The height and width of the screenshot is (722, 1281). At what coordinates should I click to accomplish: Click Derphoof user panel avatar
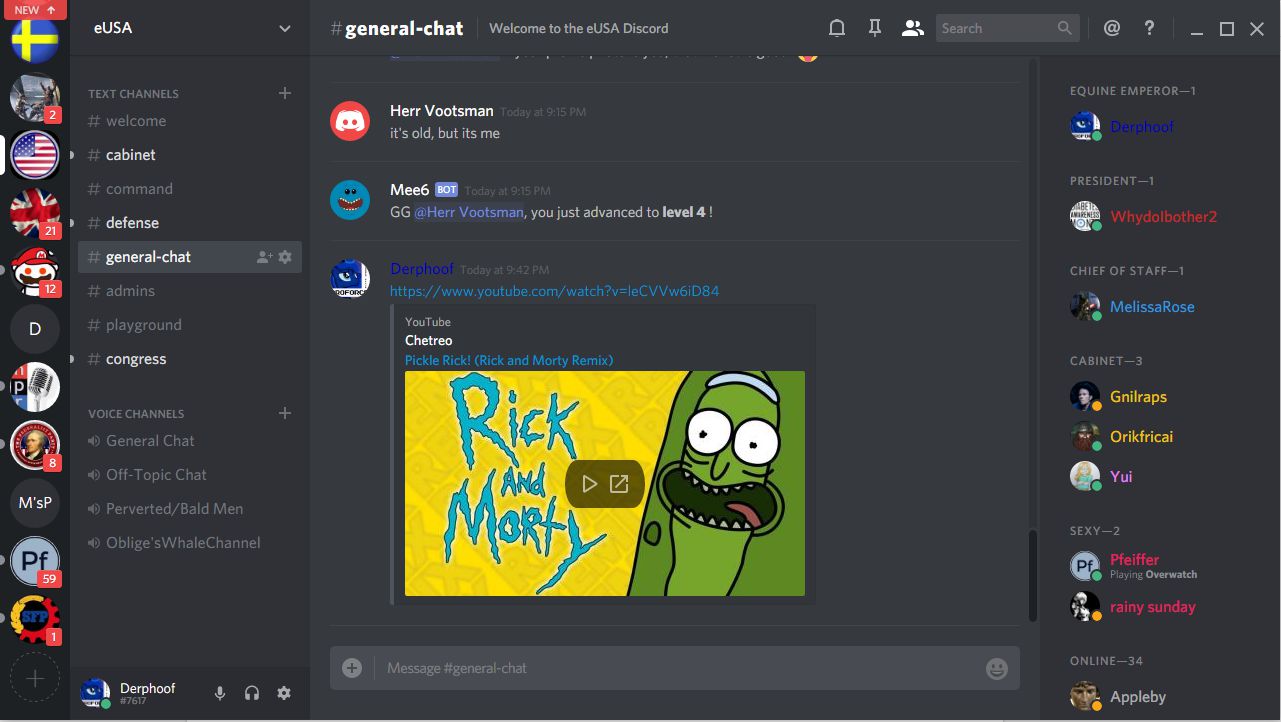pos(95,693)
